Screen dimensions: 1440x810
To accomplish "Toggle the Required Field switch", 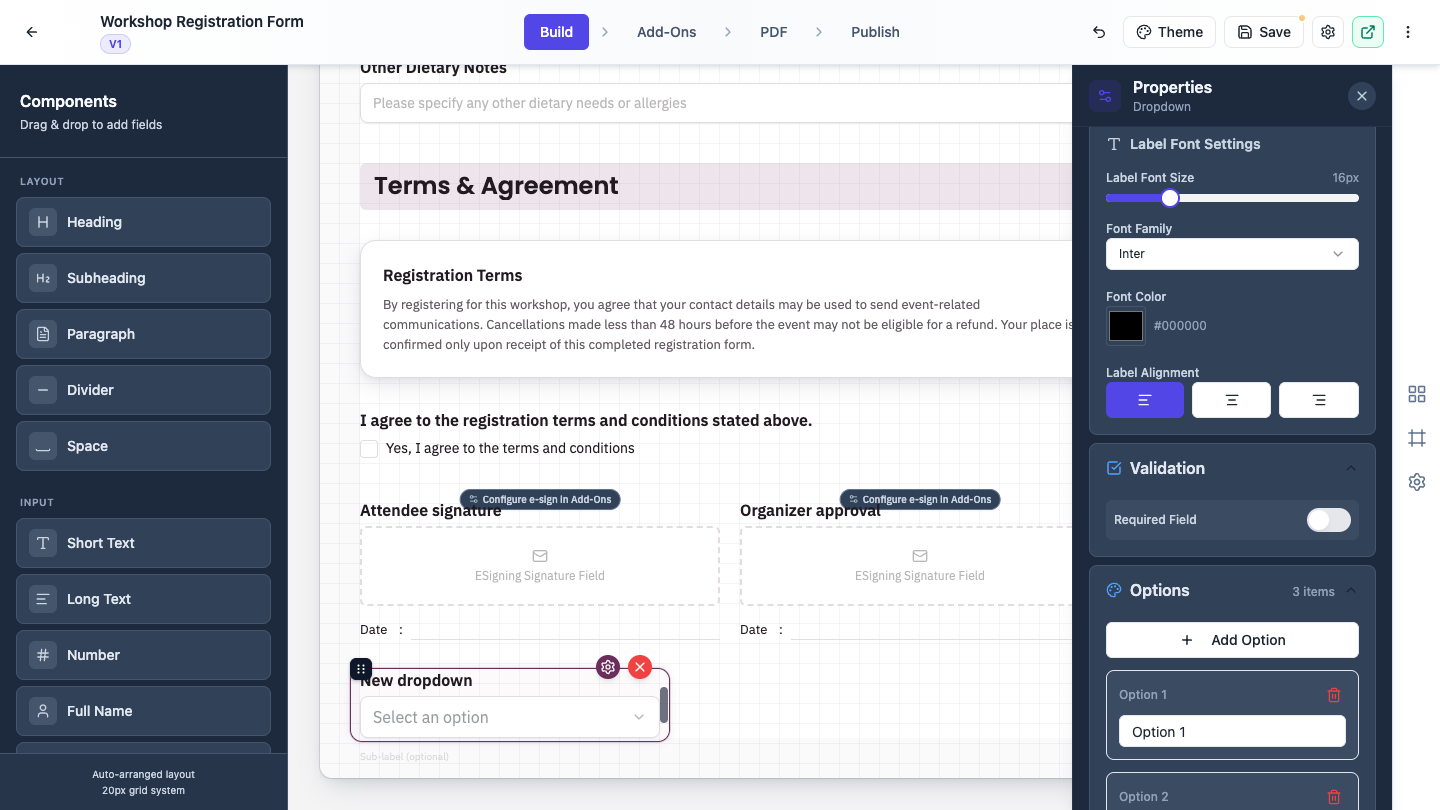I will point(1328,520).
